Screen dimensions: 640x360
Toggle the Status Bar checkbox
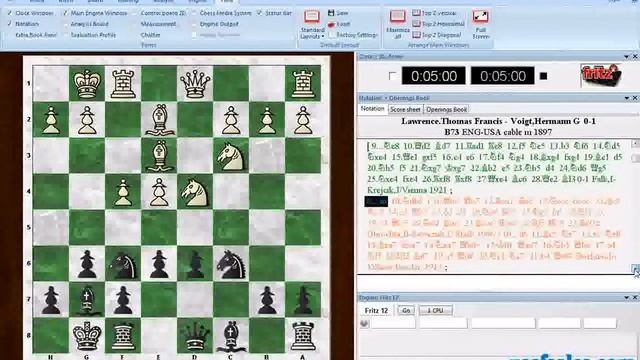(260, 13)
